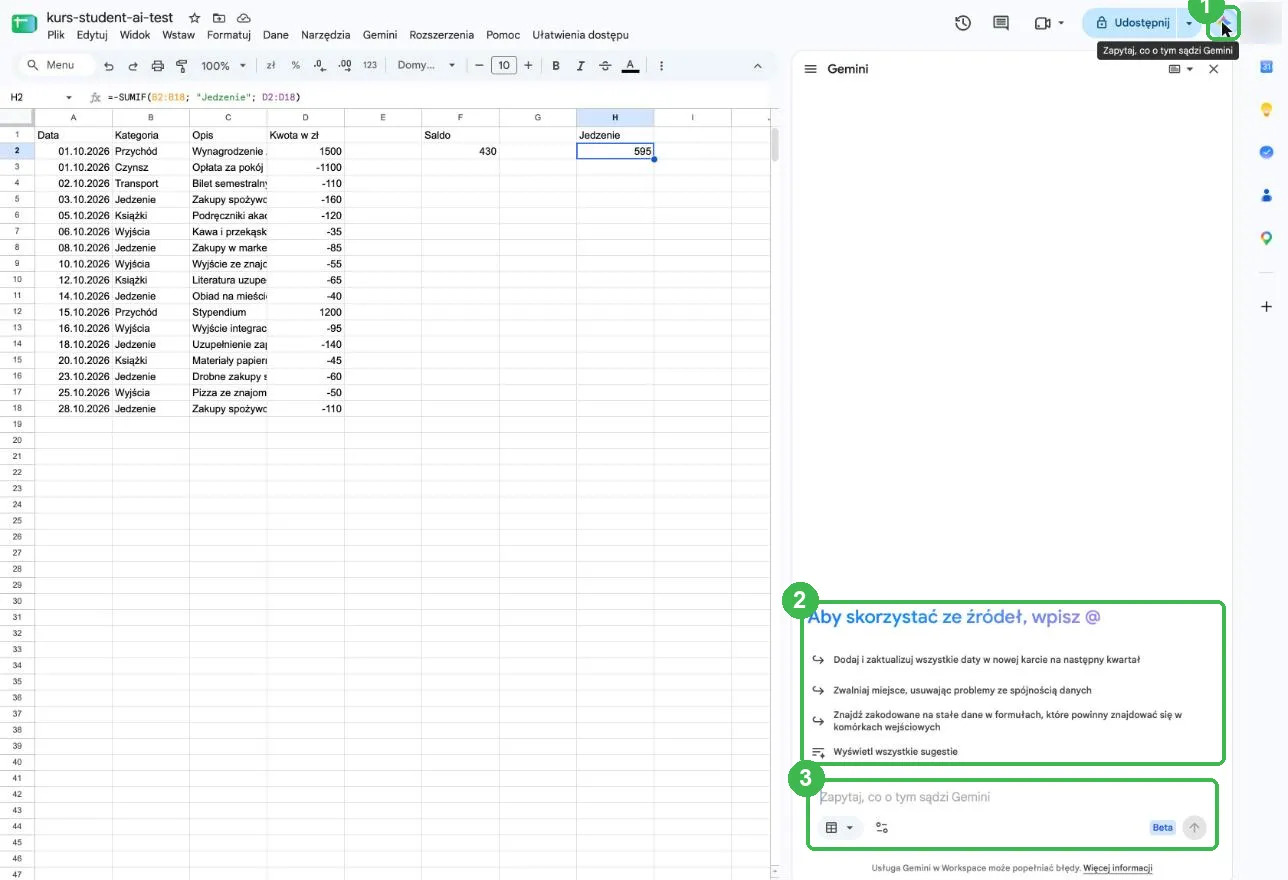The image size is (1288, 880).
Task: Open the Formatuj menu
Action: pyautogui.click(x=228, y=35)
